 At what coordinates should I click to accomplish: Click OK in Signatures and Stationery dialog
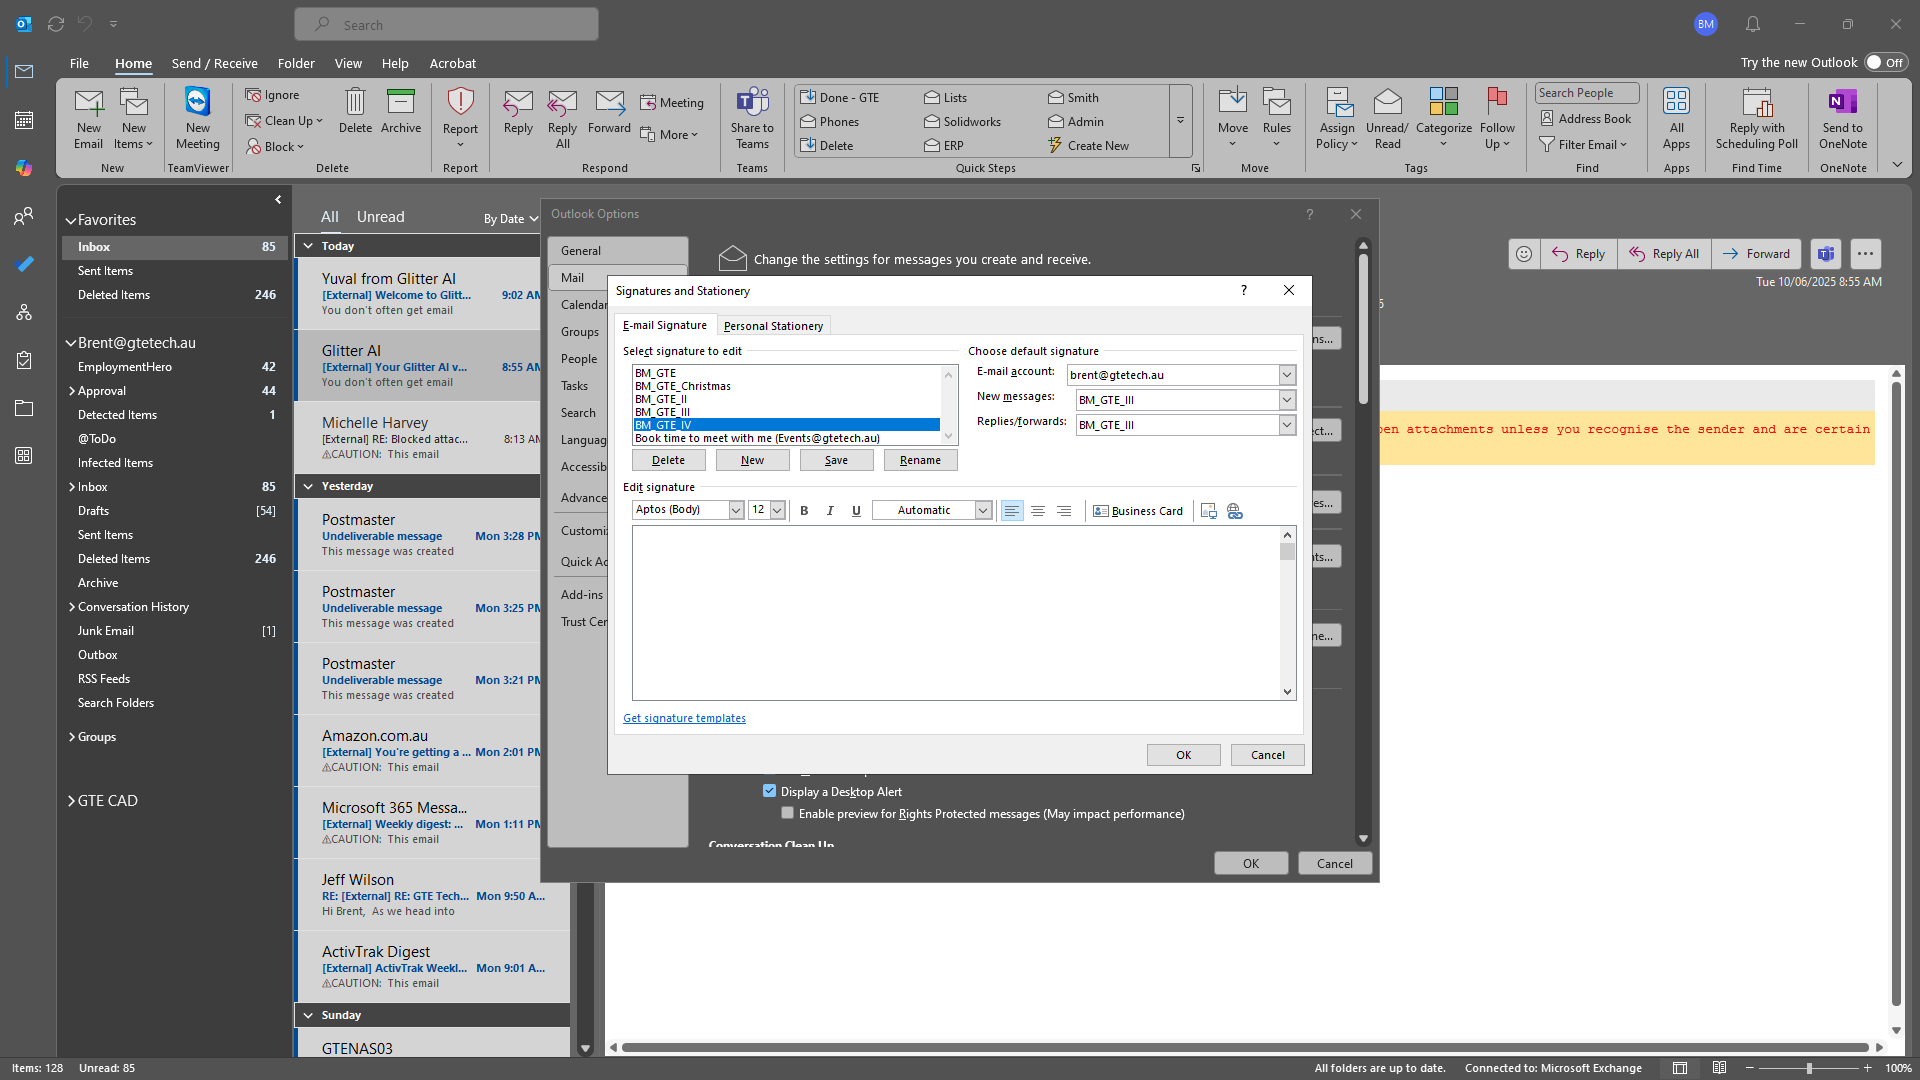1183,755
